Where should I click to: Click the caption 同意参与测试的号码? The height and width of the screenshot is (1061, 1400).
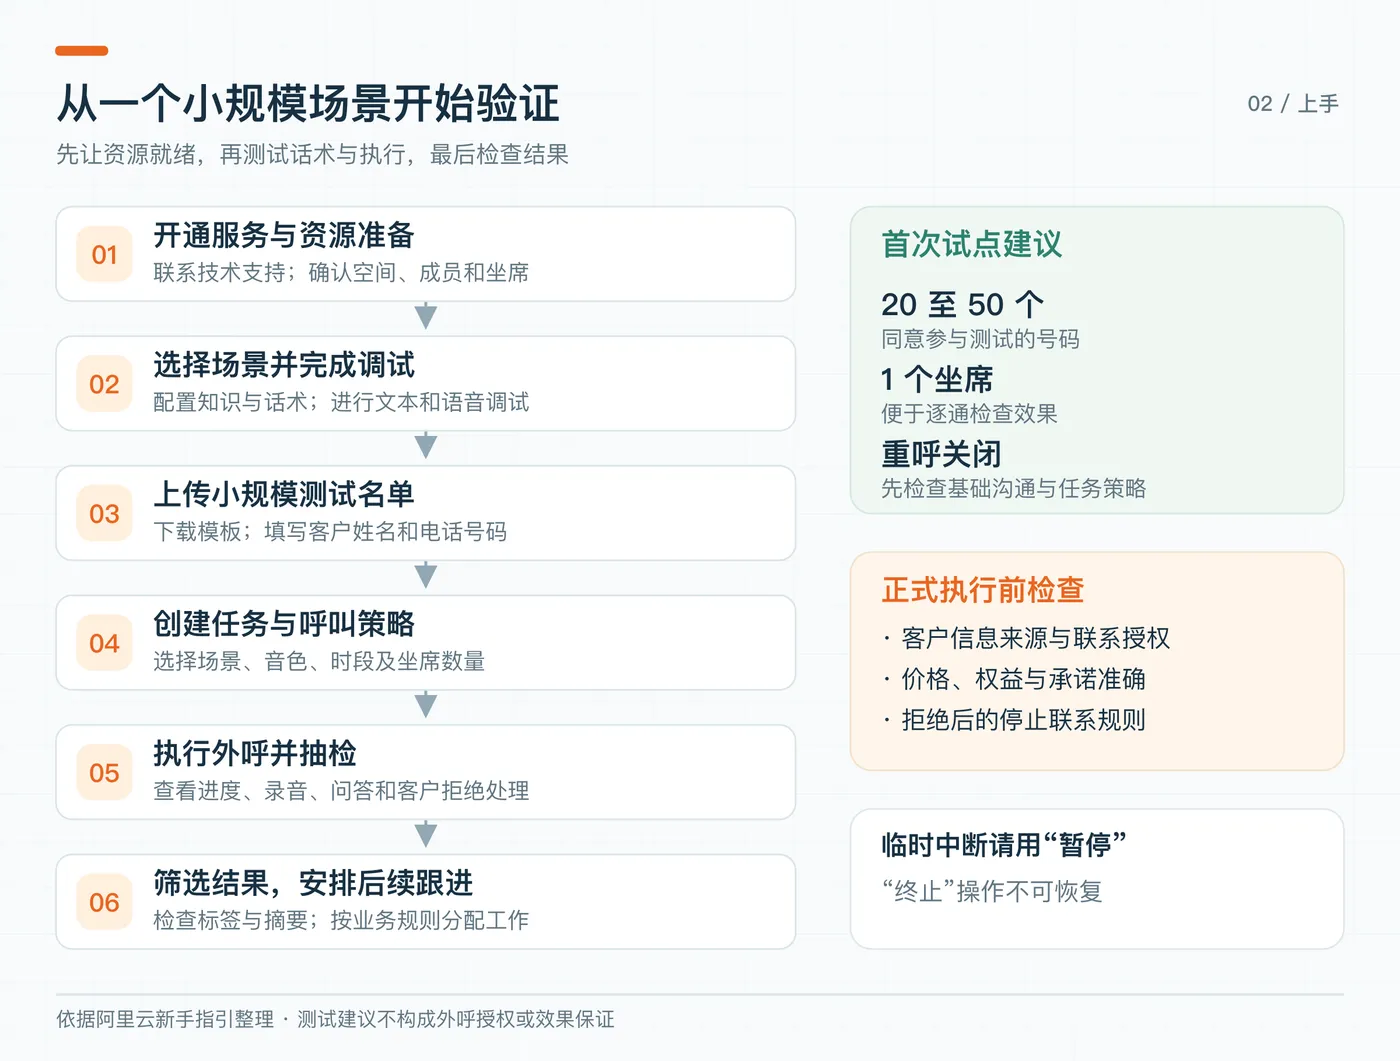pos(980,339)
